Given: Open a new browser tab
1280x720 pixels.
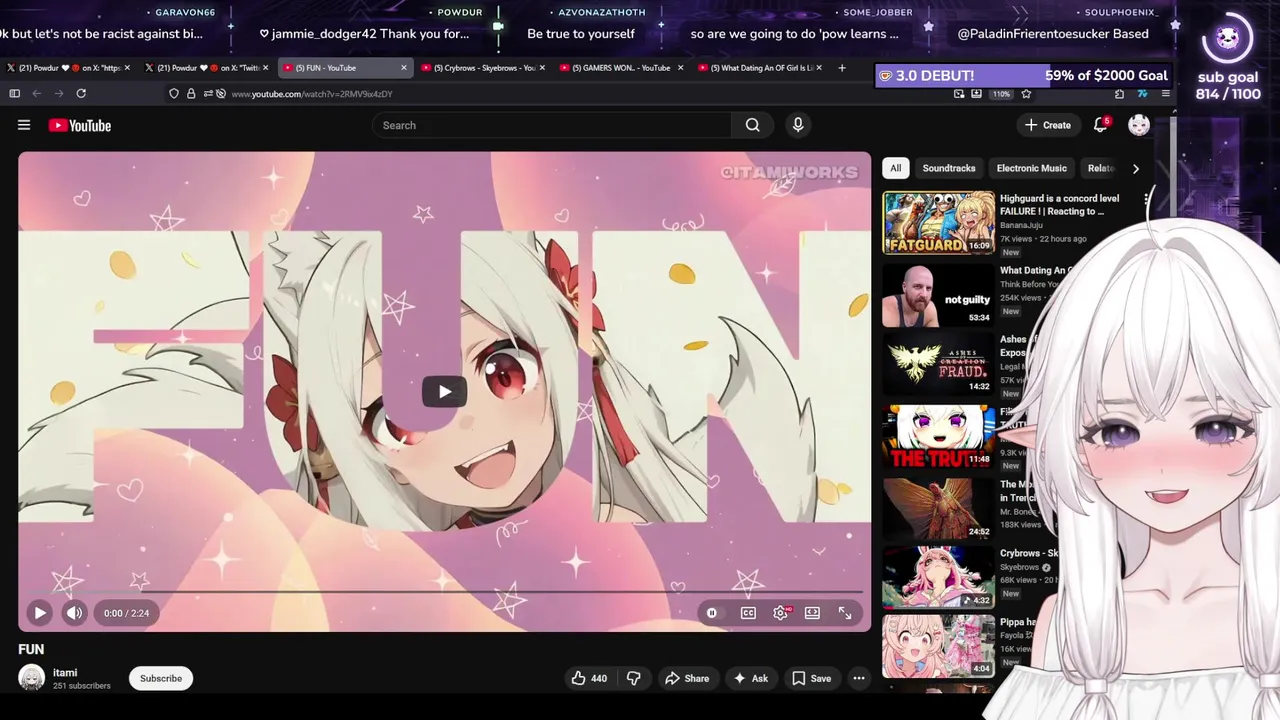Looking at the screenshot, I should coord(842,68).
